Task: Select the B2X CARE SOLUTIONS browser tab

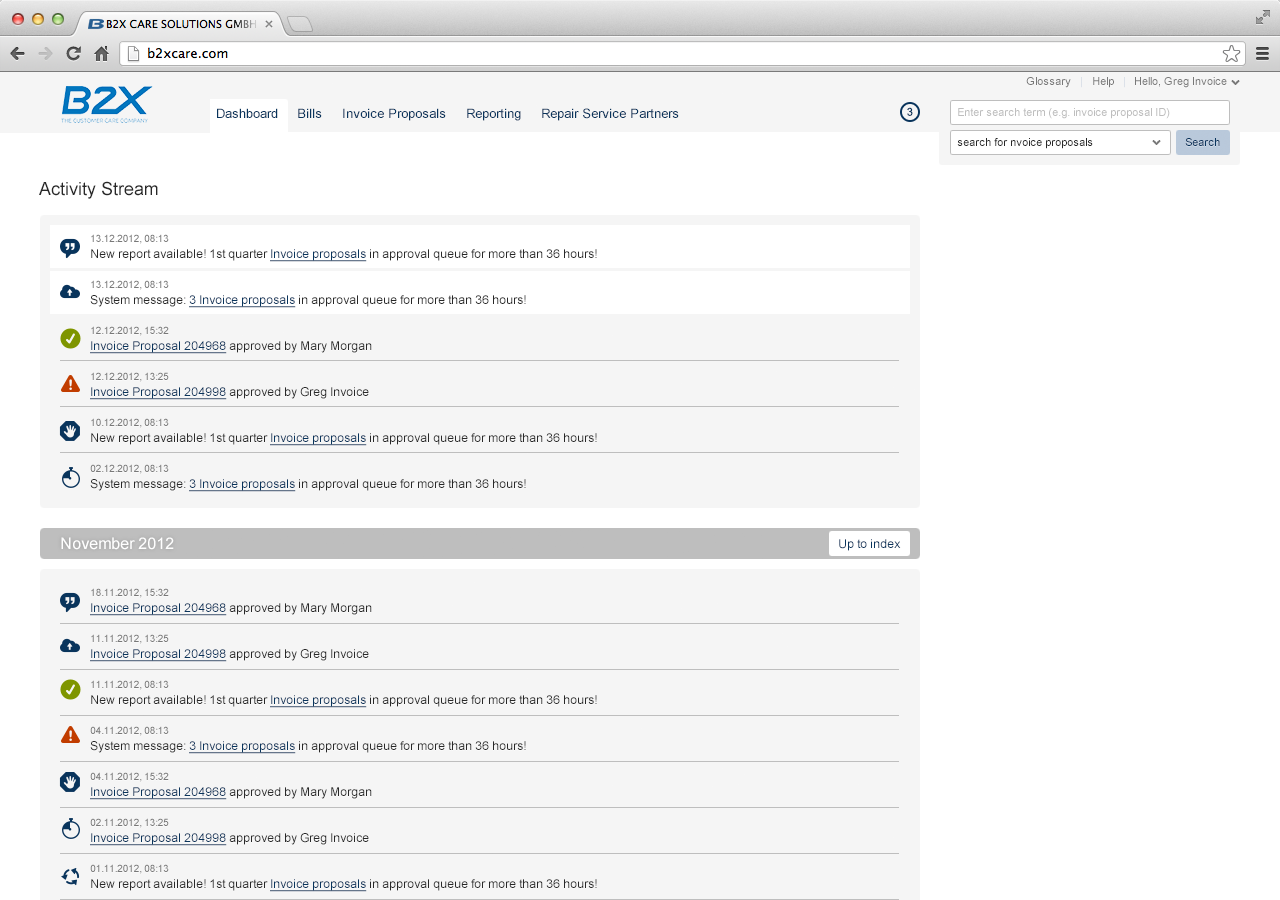Action: click(180, 24)
